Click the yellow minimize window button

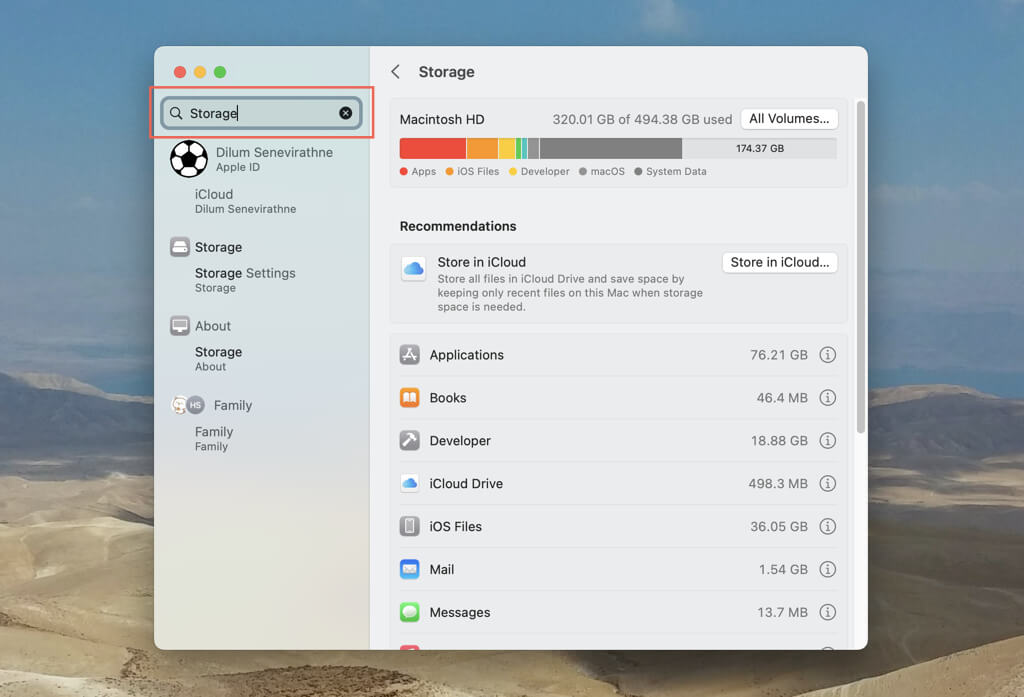(200, 72)
